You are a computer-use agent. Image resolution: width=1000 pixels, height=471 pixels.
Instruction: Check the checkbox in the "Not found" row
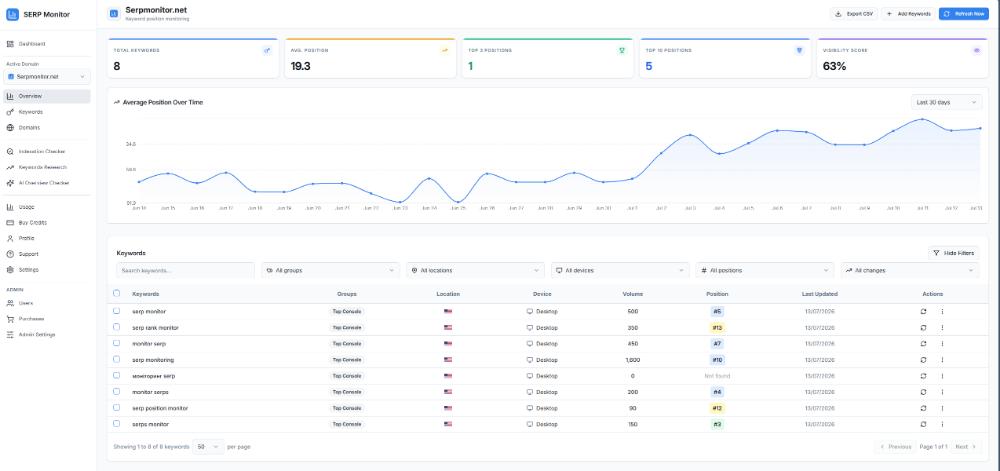pyautogui.click(x=116, y=375)
